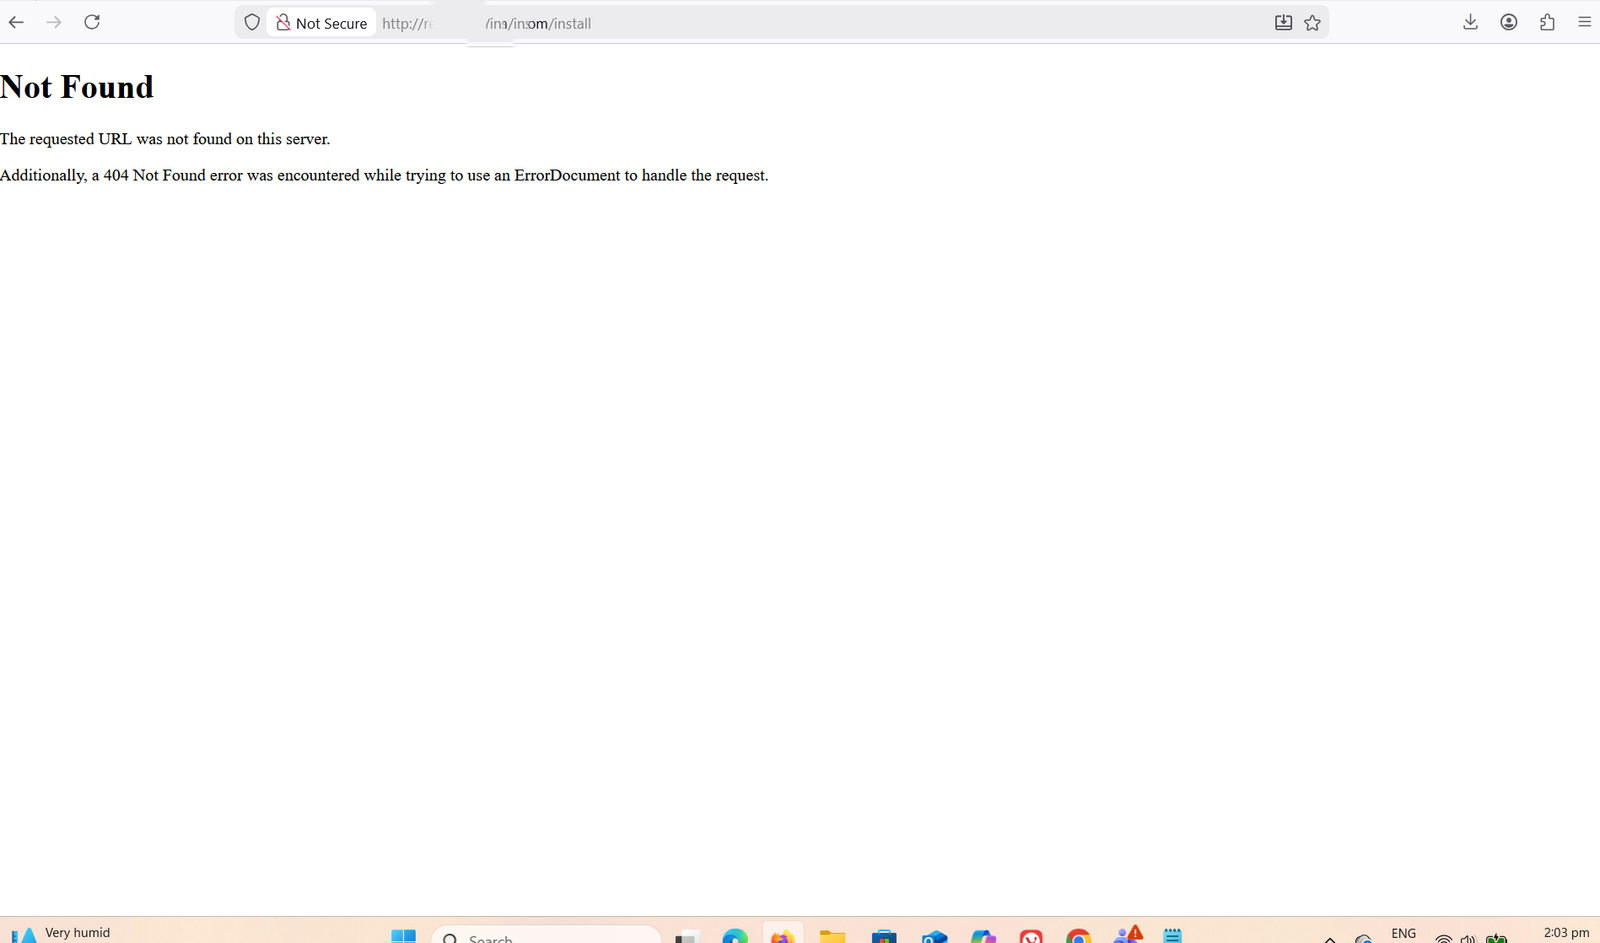This screenshot has width=1600, height=943.
Task: Click the URL address bar field
Action: point(800,23)
